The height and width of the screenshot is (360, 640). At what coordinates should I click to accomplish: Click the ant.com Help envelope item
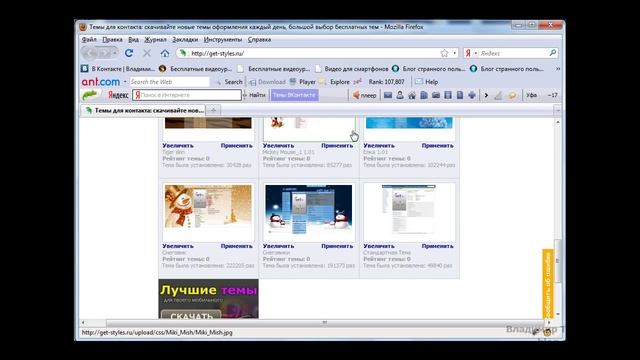click(427, 82)
